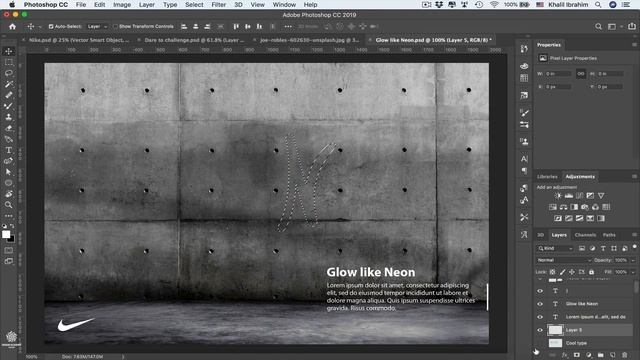Image resolution: width=640 pixels, height=360 pixels.
Task: Select the Lasso tool
Action: click(9, 73)
